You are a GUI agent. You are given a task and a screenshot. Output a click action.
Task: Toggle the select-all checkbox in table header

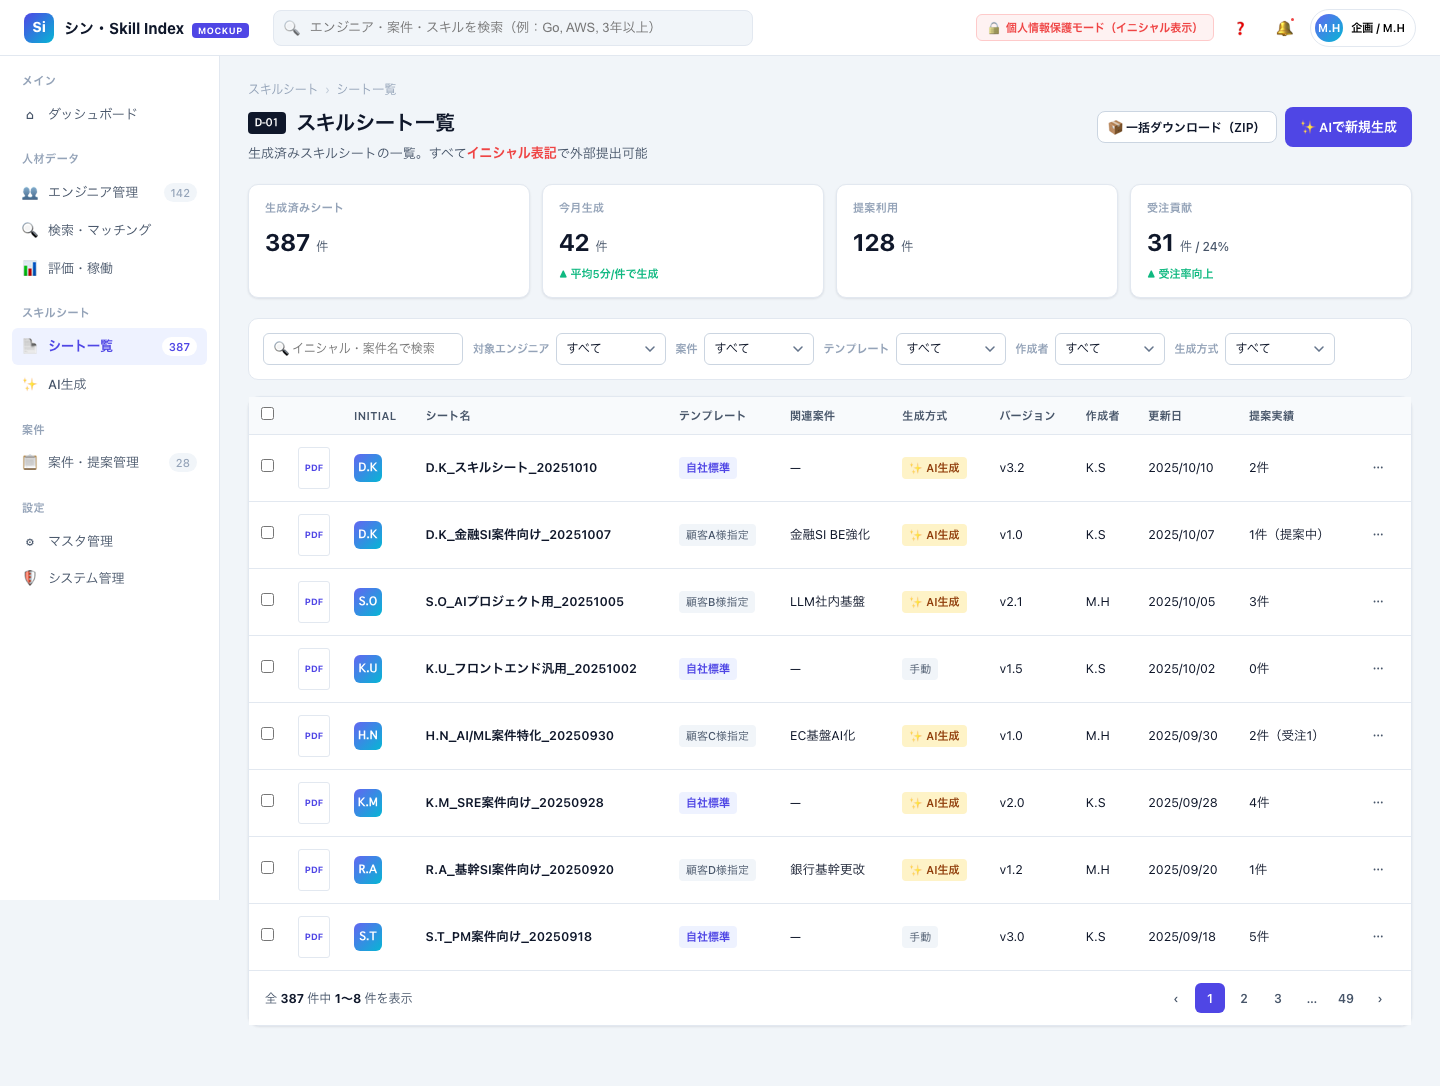(x=267, y=414)
